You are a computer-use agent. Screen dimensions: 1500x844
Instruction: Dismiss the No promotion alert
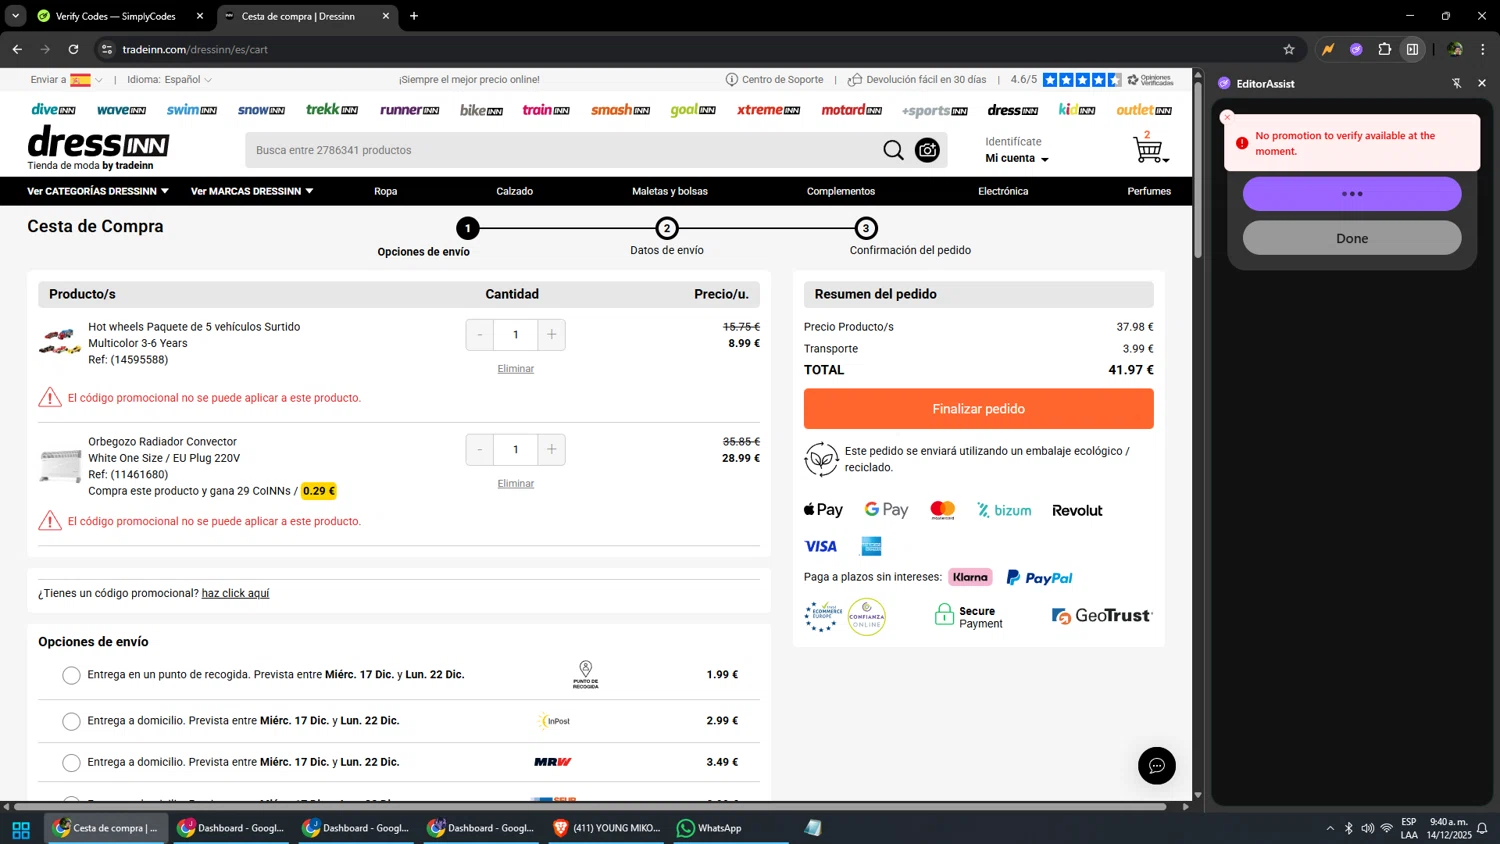[x=1228, y=117]
